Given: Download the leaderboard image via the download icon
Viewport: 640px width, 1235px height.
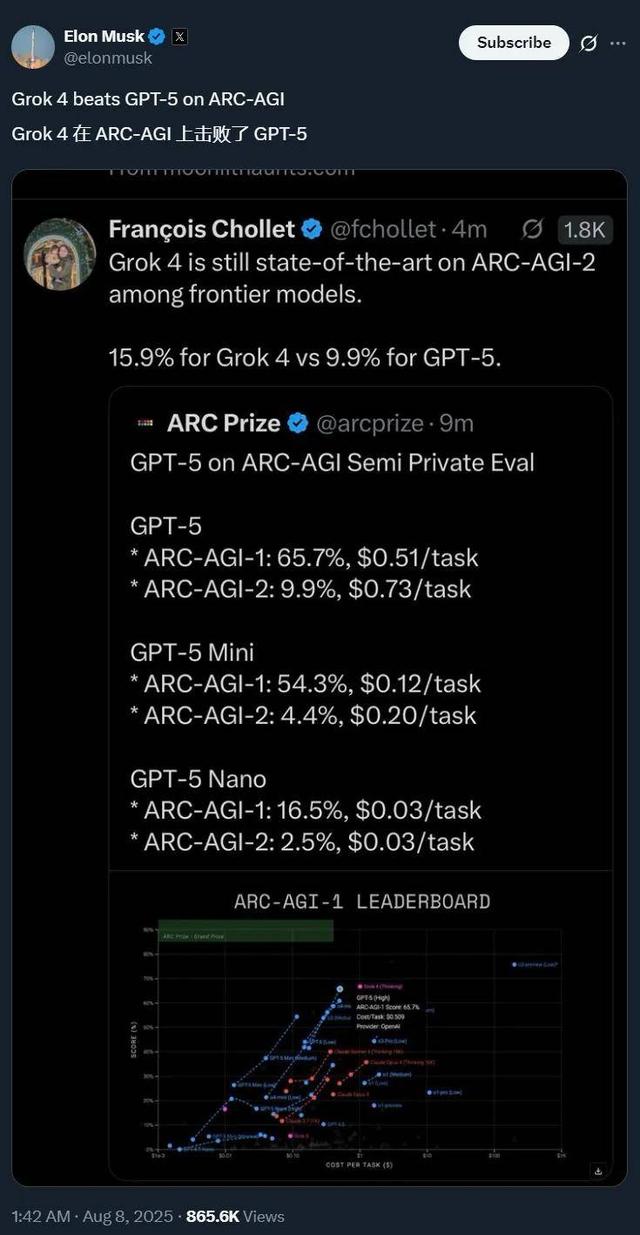Looking at the screenshot, I should pos(598,1170).
